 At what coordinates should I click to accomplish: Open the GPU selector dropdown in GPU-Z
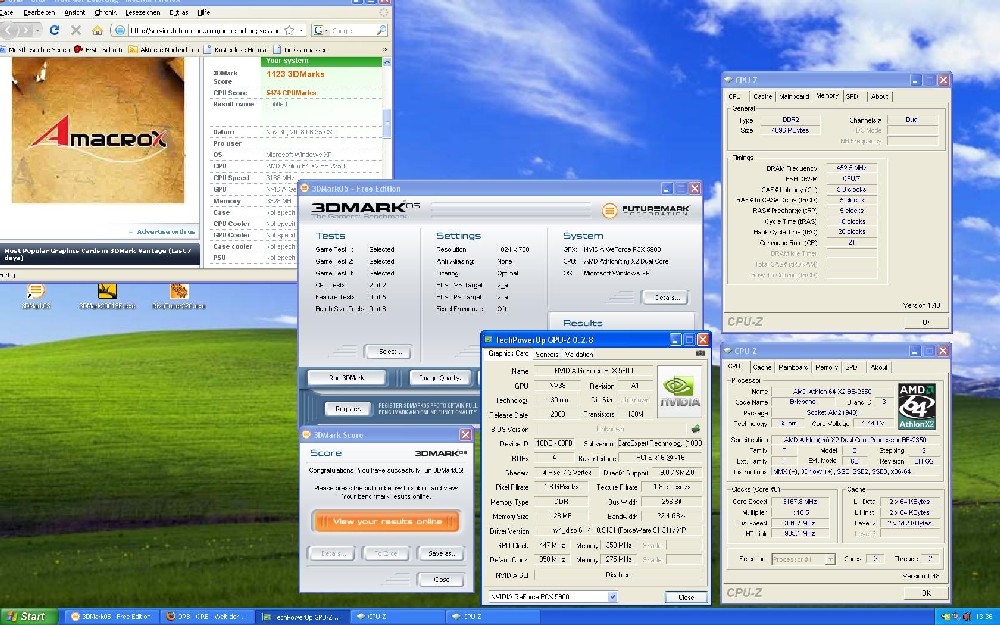(x=612, y=597)
